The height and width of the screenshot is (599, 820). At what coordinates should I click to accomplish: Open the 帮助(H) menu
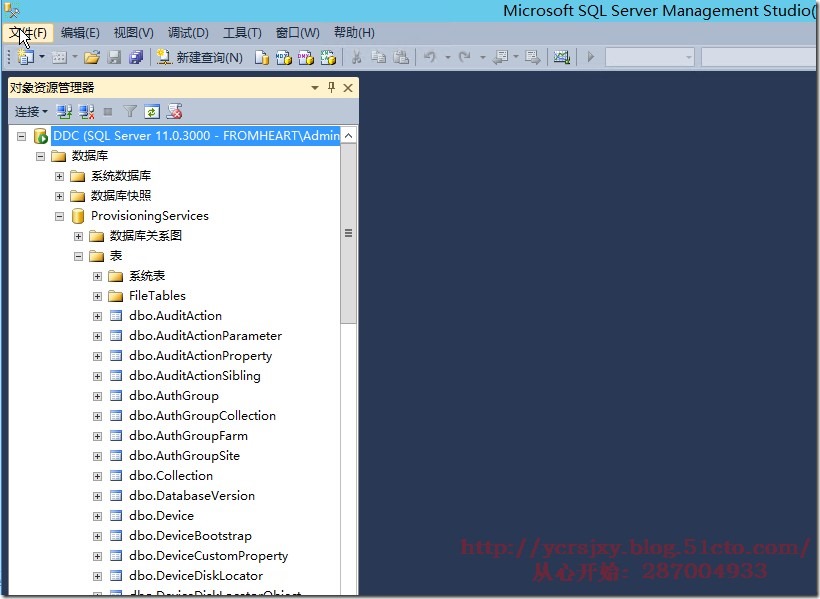pos(354,33)
